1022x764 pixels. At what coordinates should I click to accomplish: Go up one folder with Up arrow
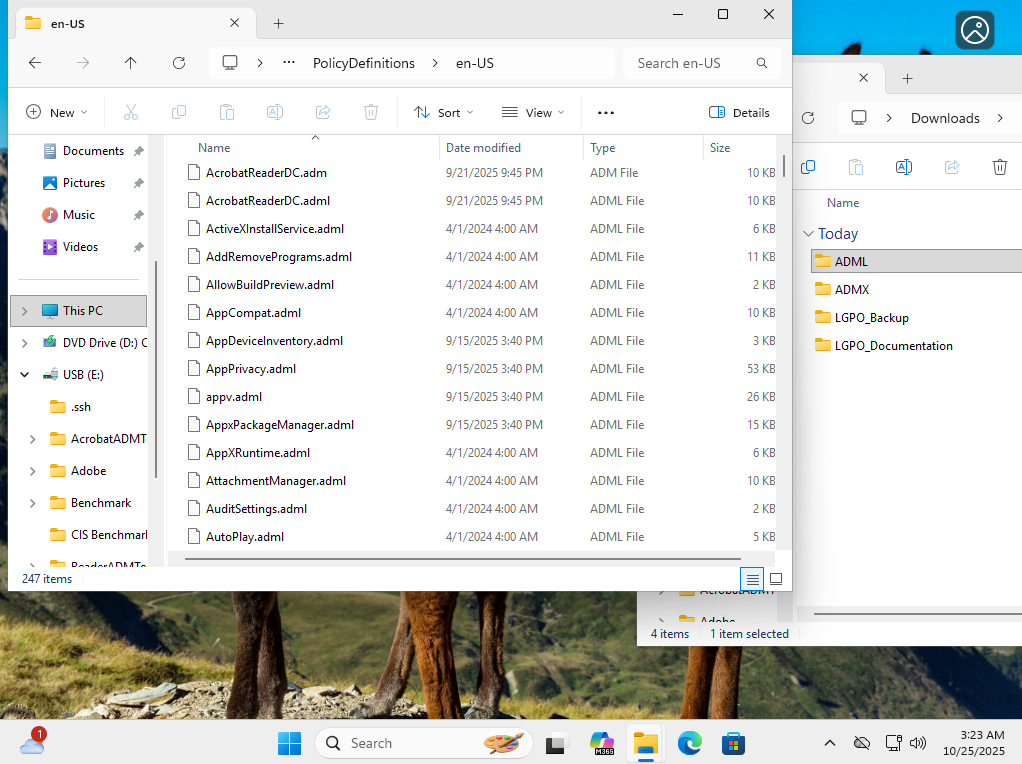[131, 63]
